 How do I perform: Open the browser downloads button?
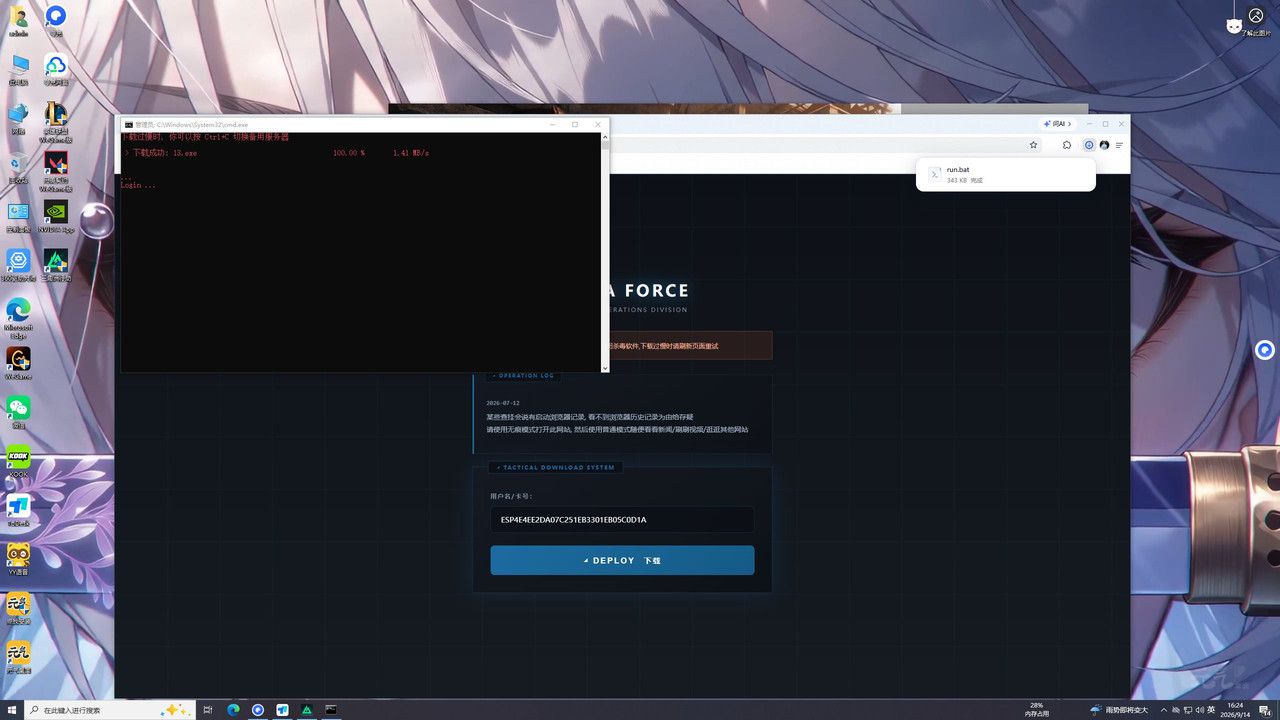[1089, 145]
